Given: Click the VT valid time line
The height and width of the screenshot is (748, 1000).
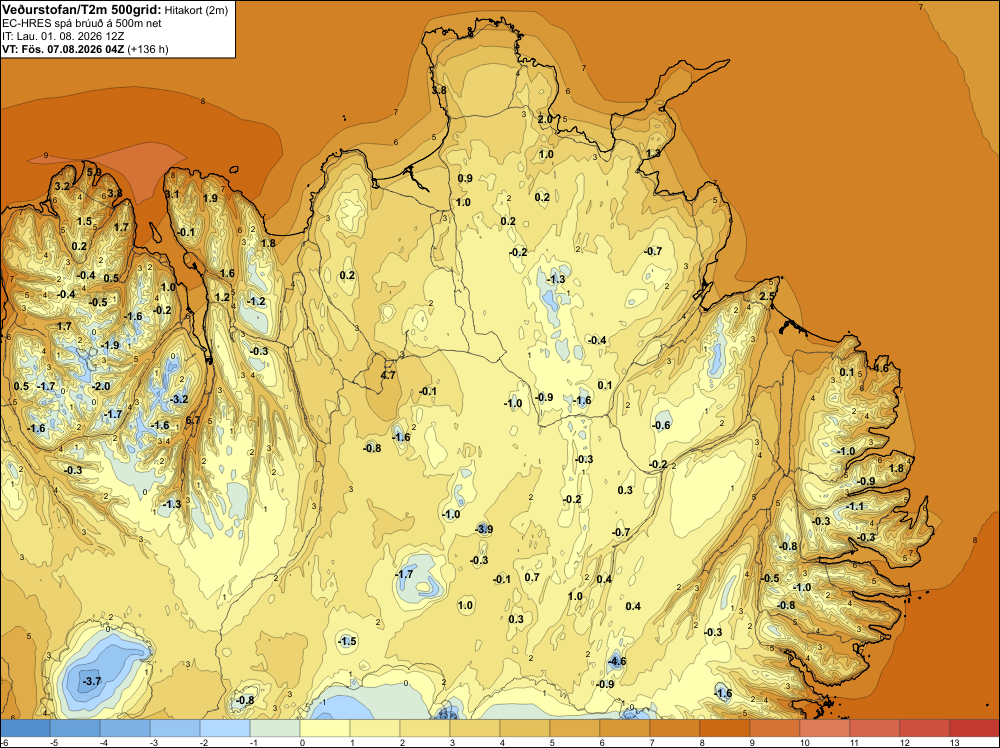Looking at the screenshot, I should pyautogui.click(x=85, y=49).
